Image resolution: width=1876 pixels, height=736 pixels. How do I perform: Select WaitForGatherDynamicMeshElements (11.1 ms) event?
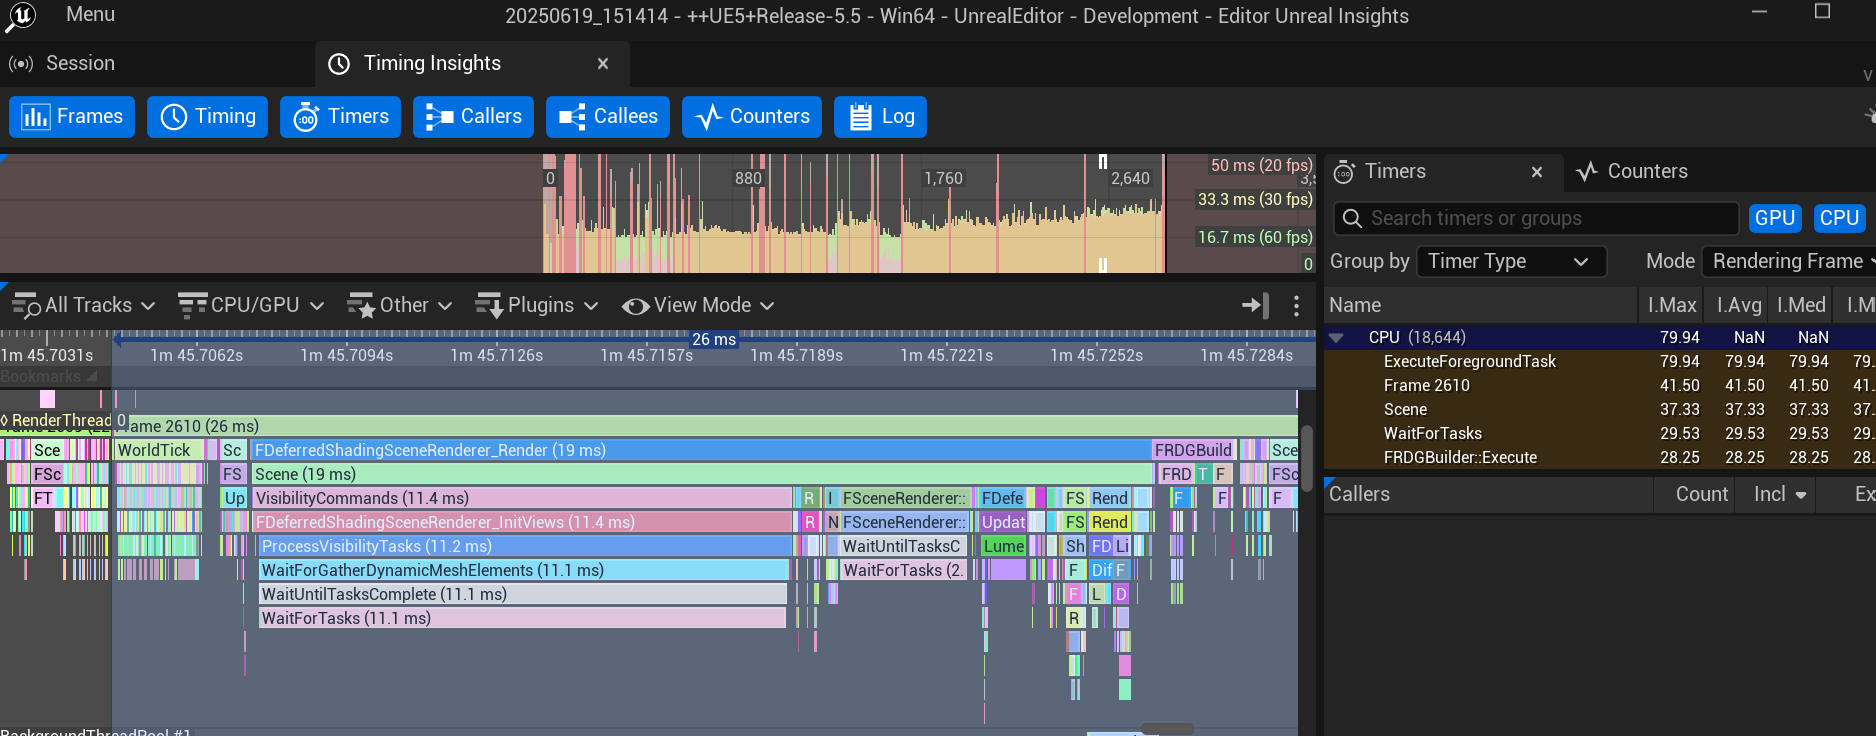point(524,570)
